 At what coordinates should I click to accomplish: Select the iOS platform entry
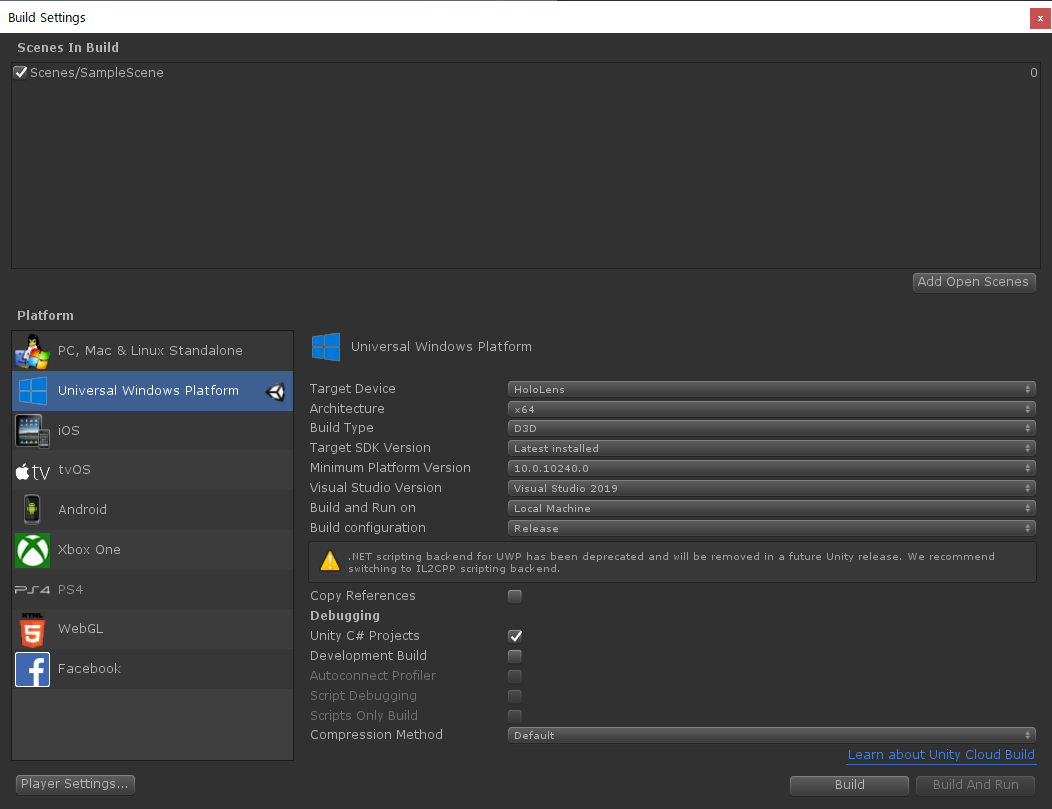pos(152,431)
